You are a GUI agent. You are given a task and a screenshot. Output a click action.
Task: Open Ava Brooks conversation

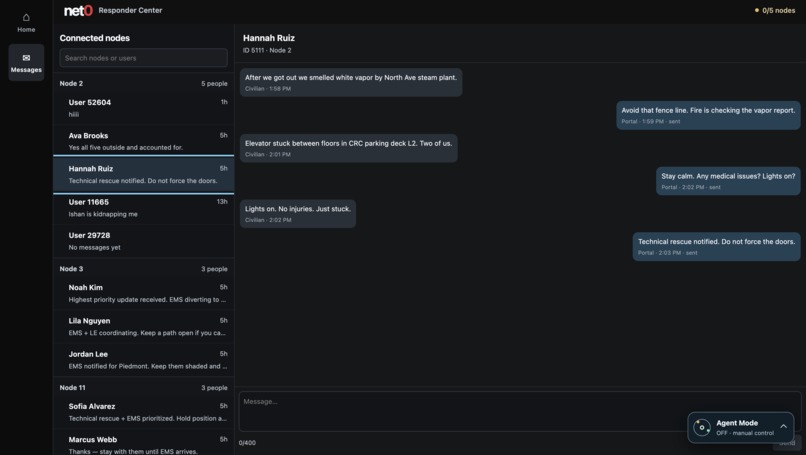point(143,141)
